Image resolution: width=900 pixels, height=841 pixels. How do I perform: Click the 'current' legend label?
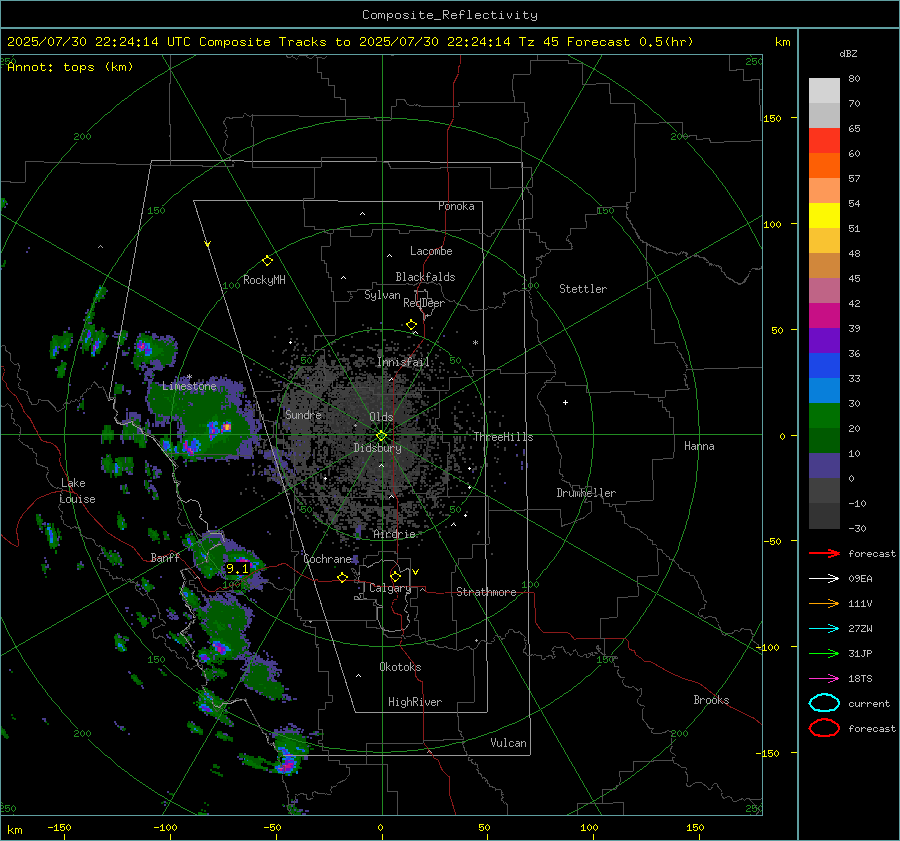point(869,703)
